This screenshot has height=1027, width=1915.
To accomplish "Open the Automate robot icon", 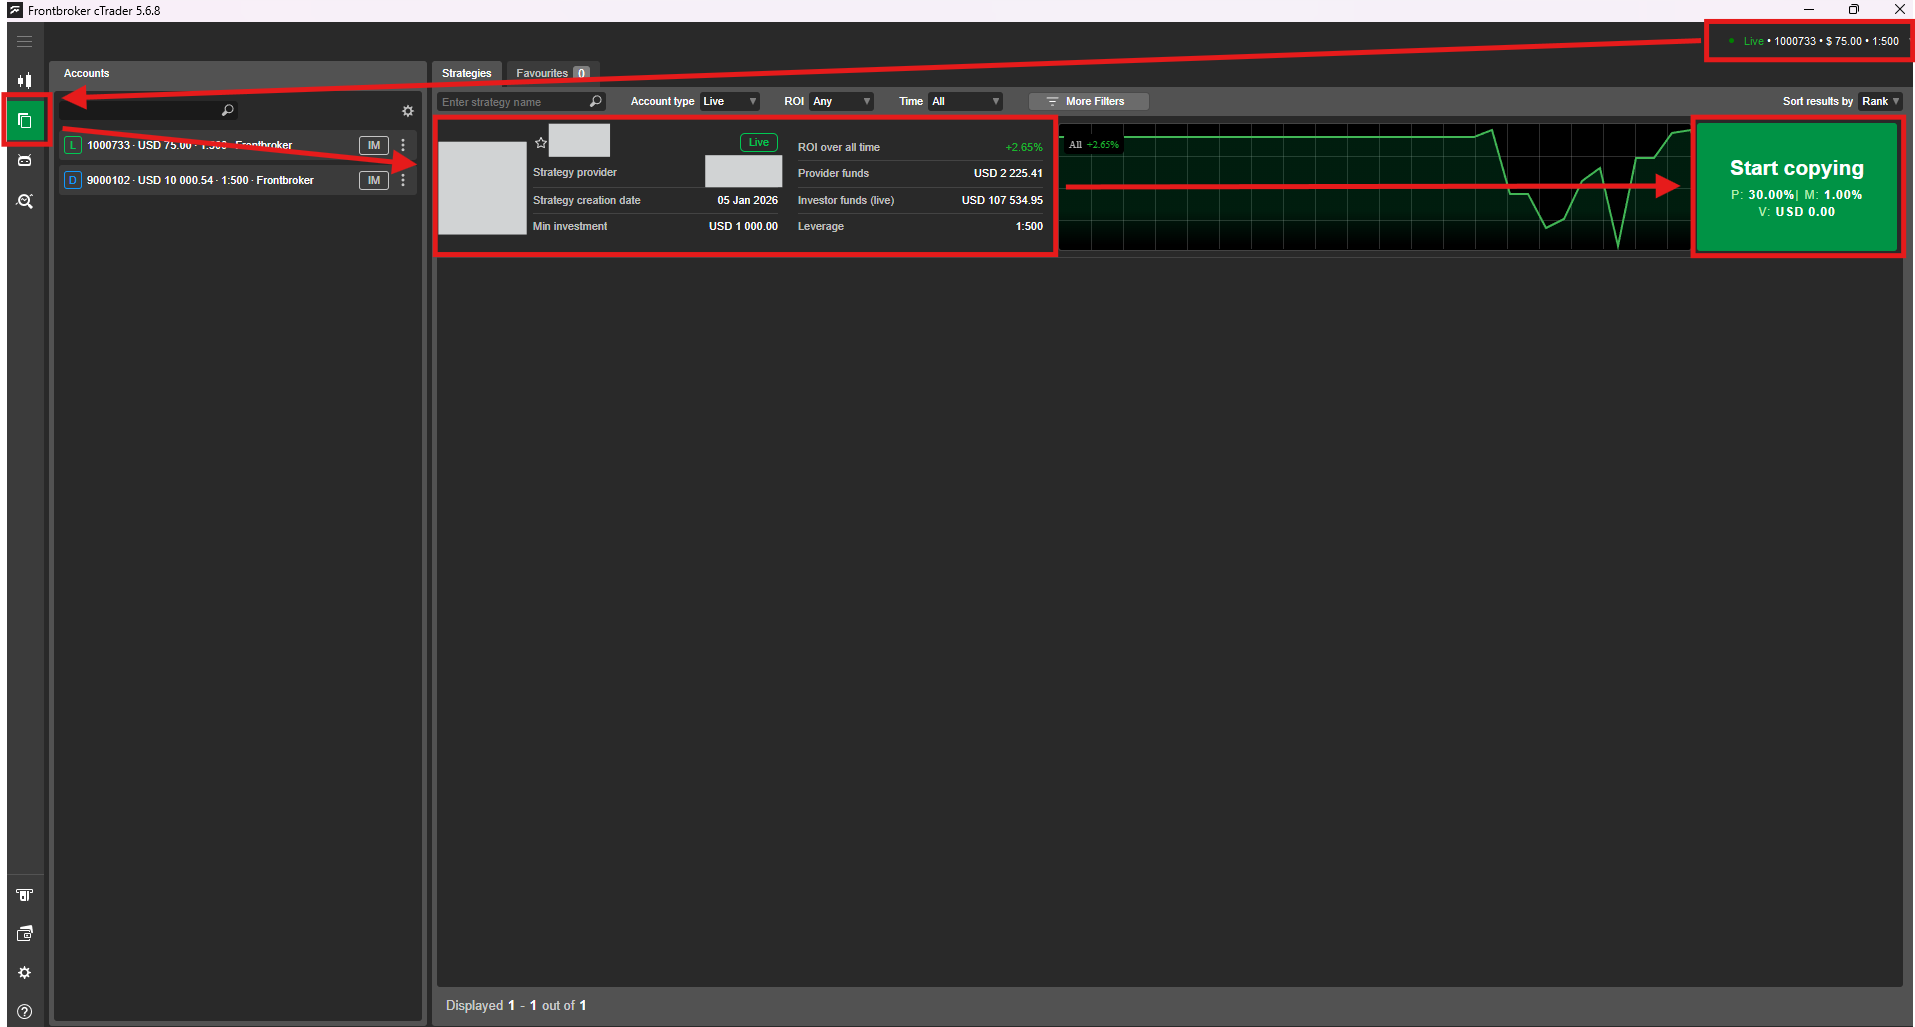I will [25, 161].
